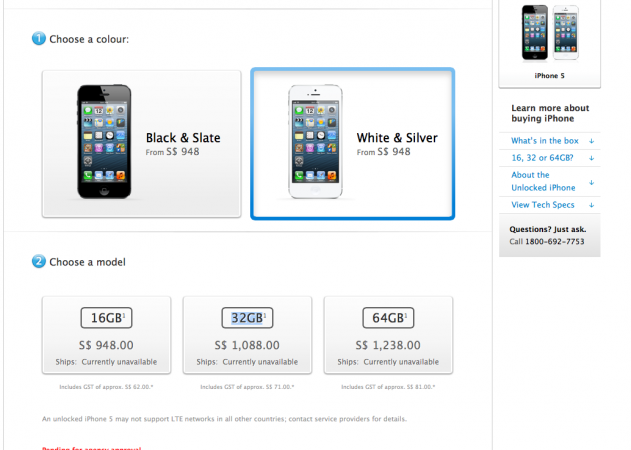The height and width of the screenshot is (450, 631).
Task: Expand arrow beside What's in the box
Action: [x=592, y=141]
